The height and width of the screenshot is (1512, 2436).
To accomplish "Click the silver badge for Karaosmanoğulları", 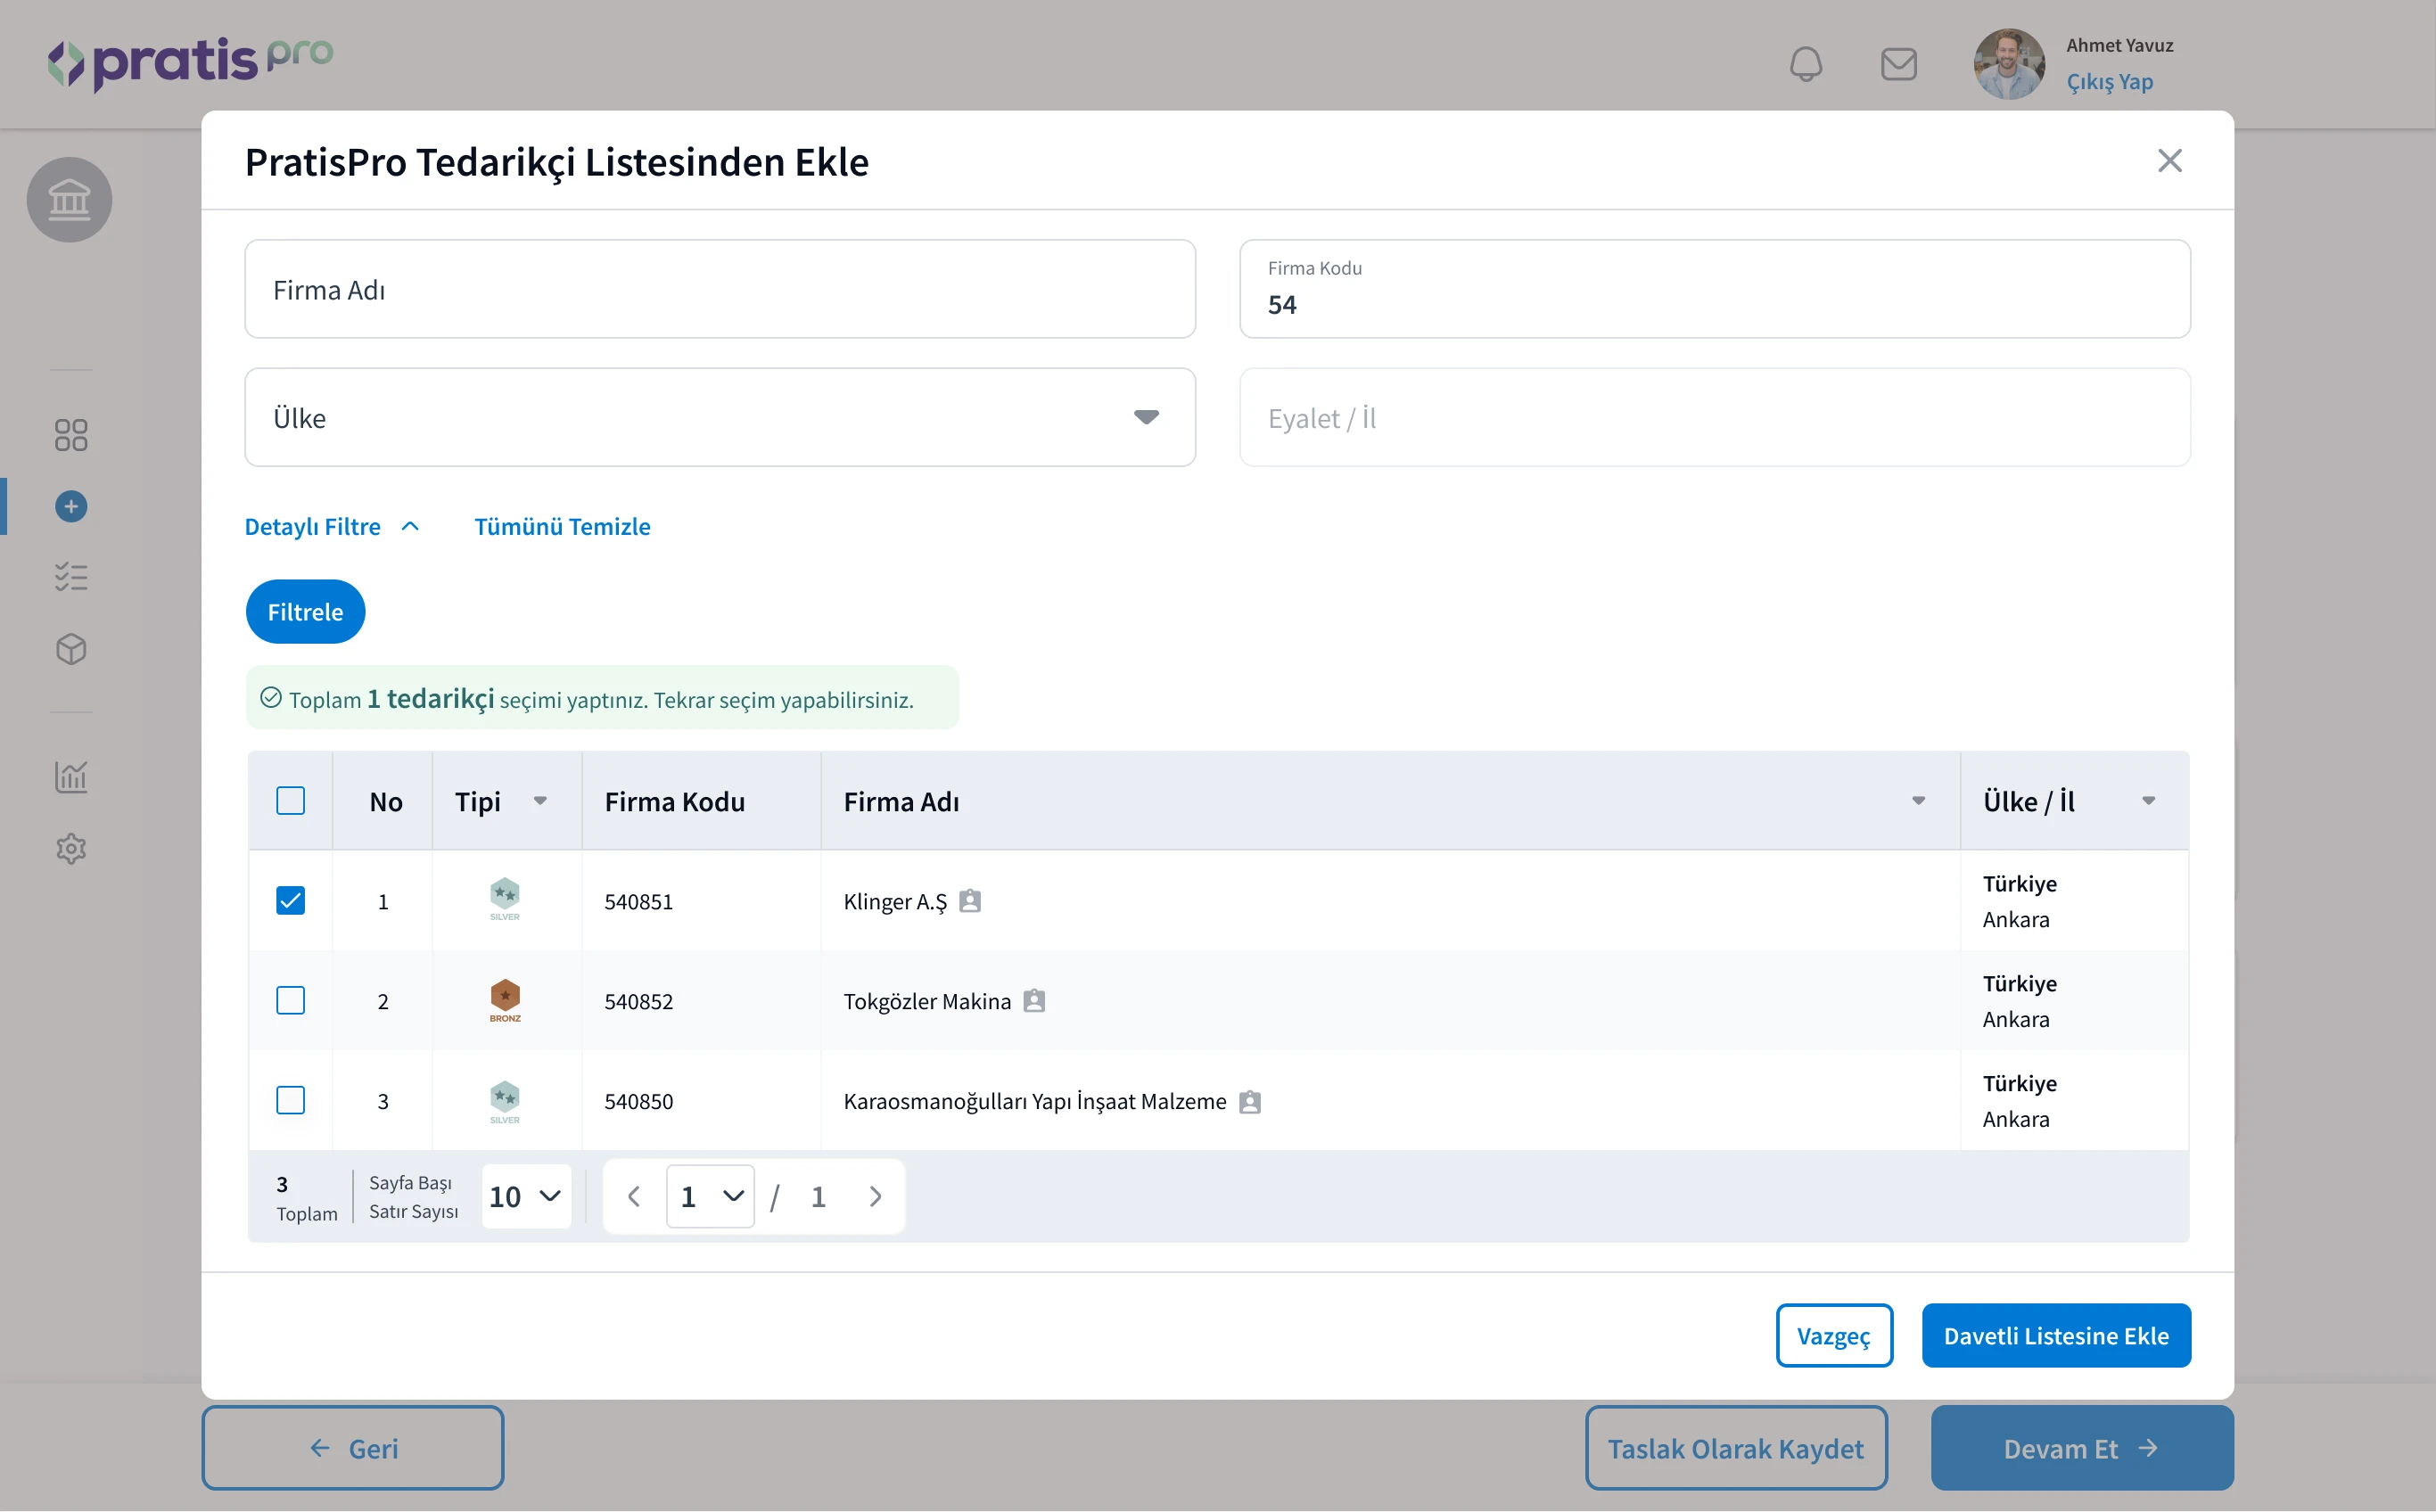I will click(505, 1101).
